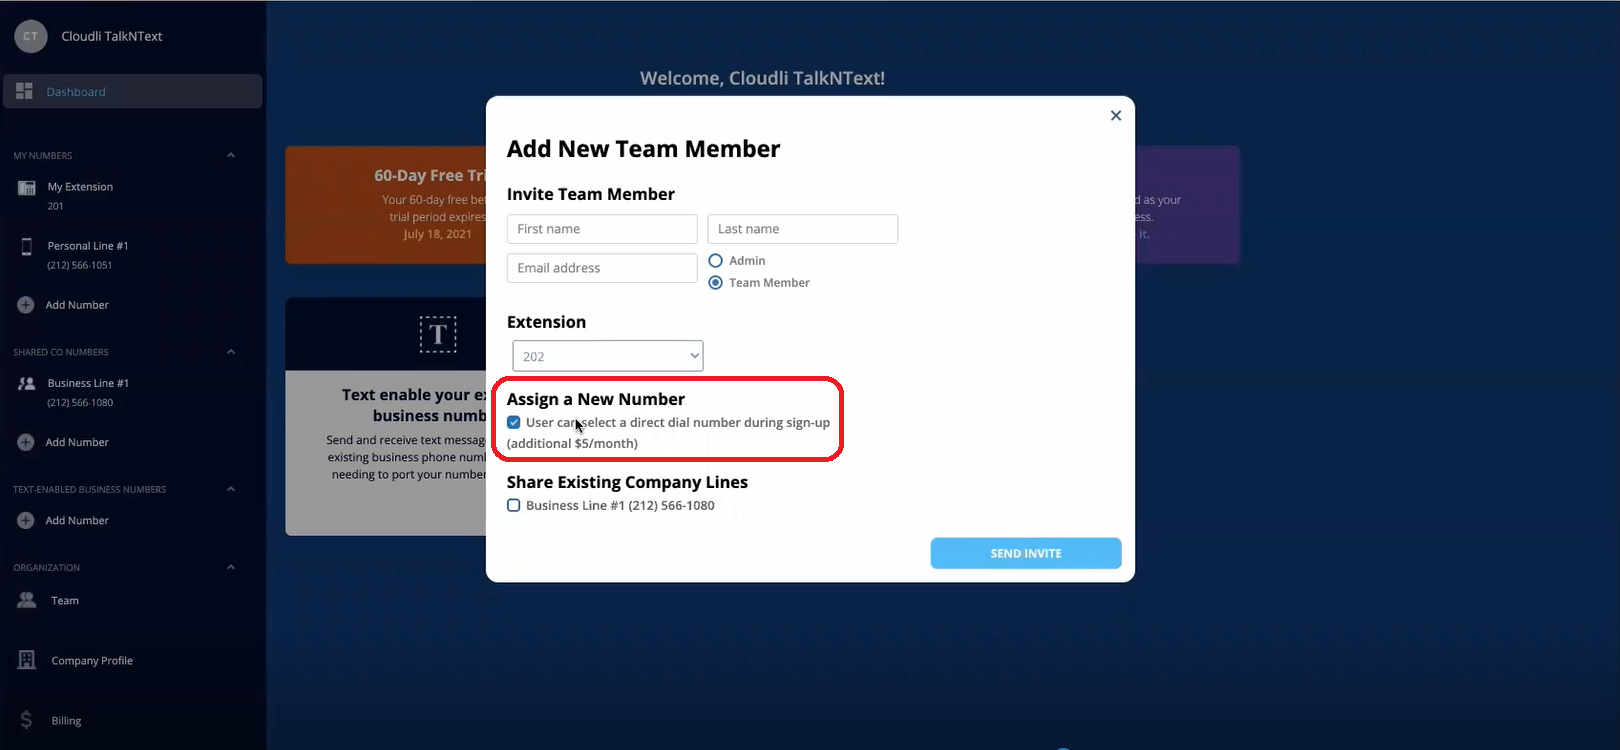Click the My Extension icon

(x=27, y=188)
